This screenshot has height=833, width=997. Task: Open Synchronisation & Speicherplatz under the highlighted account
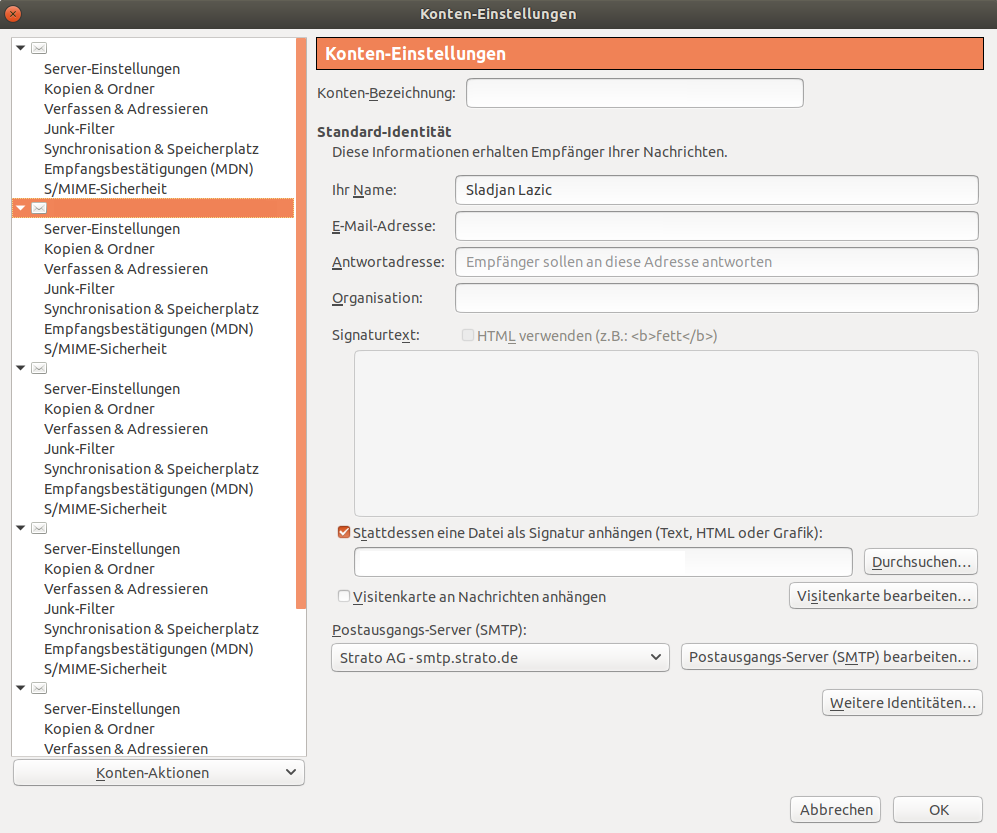[151, 309]
